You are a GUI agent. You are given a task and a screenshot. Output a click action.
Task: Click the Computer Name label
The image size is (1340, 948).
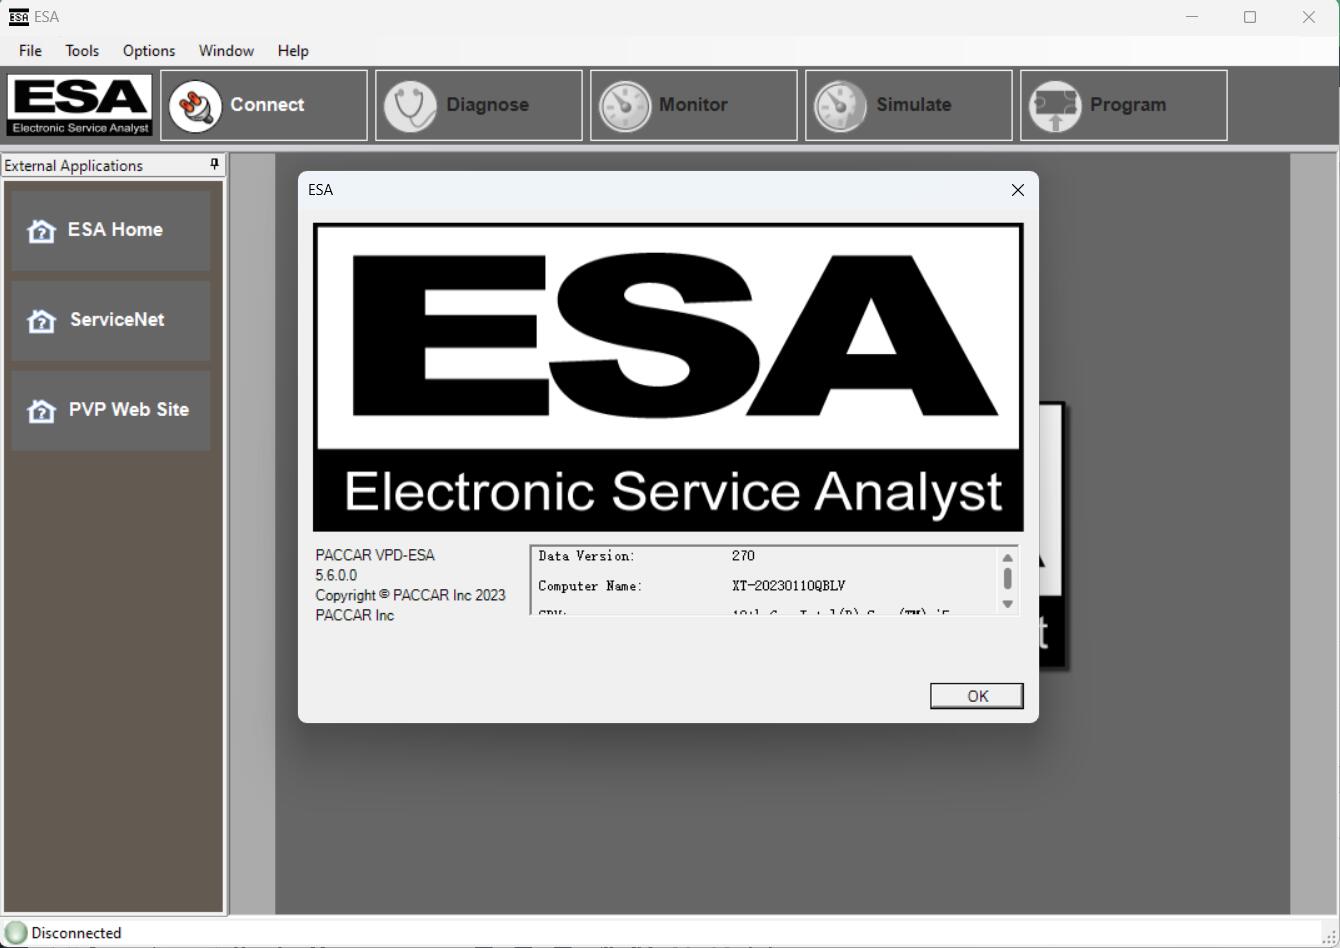(590, 586)
